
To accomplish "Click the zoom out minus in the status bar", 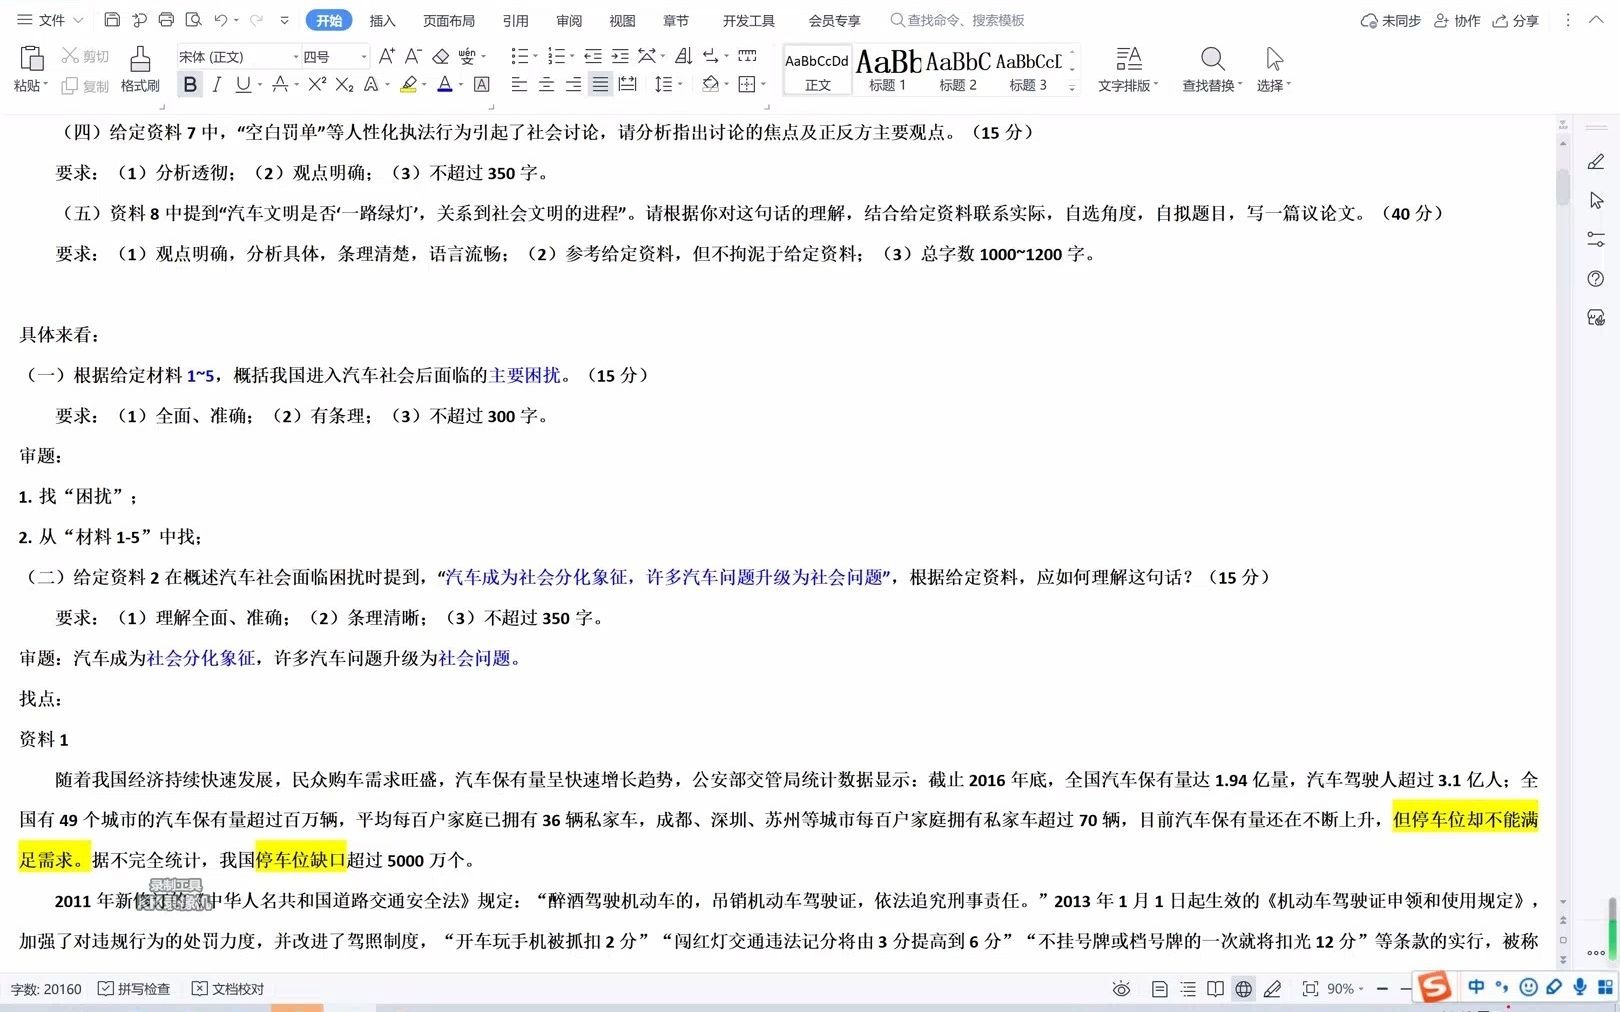I will (x=1382, y=989).
